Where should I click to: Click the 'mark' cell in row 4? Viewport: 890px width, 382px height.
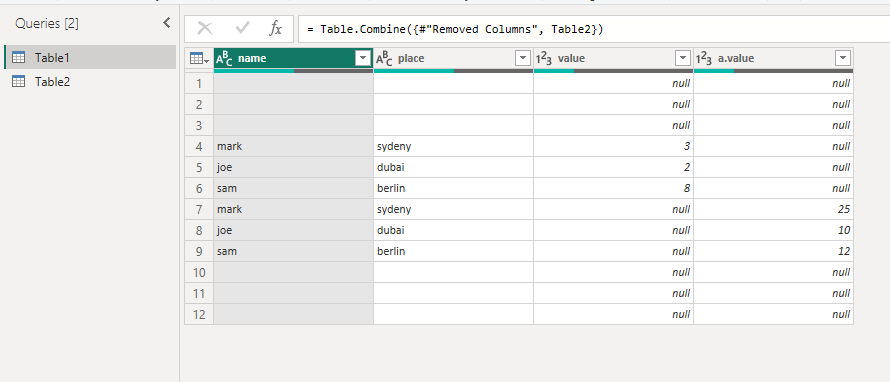pyautogui.click(x=293, y=146)
